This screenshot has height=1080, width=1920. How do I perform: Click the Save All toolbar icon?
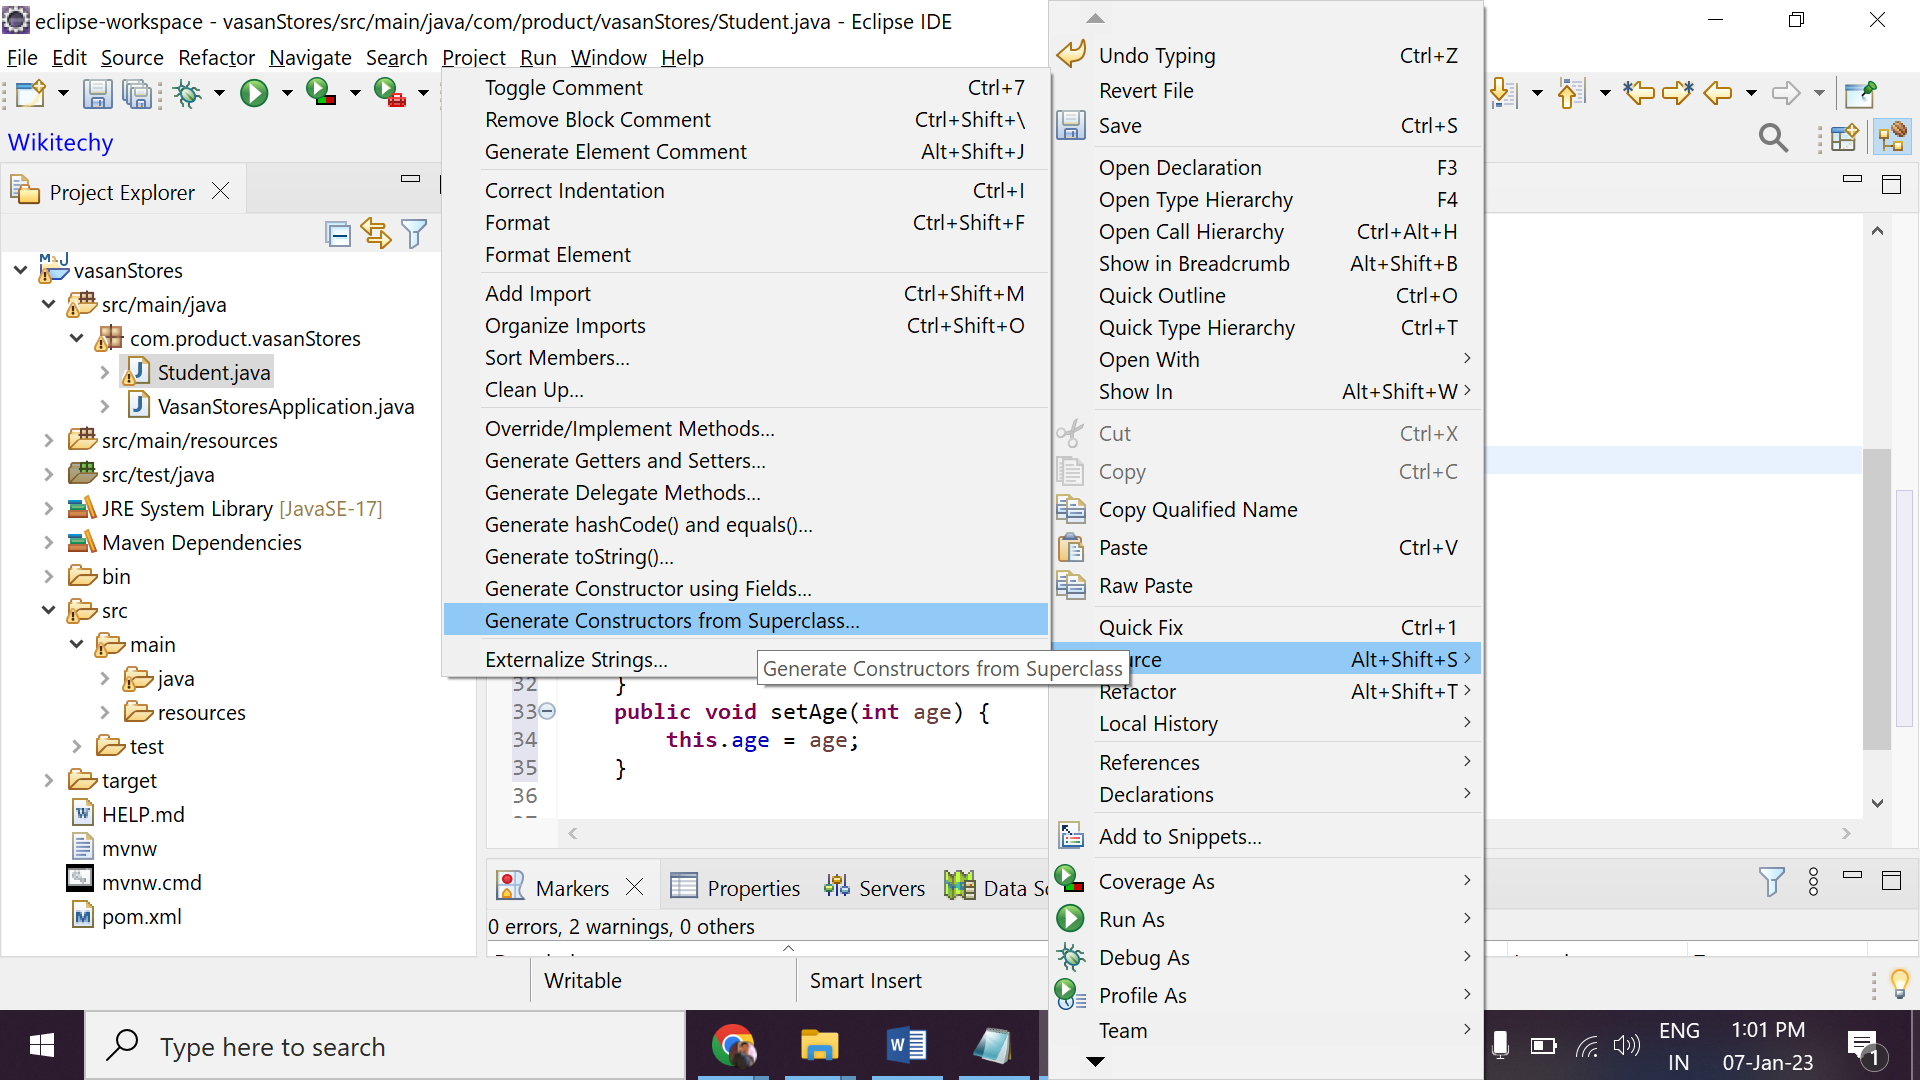coord(137,94)
